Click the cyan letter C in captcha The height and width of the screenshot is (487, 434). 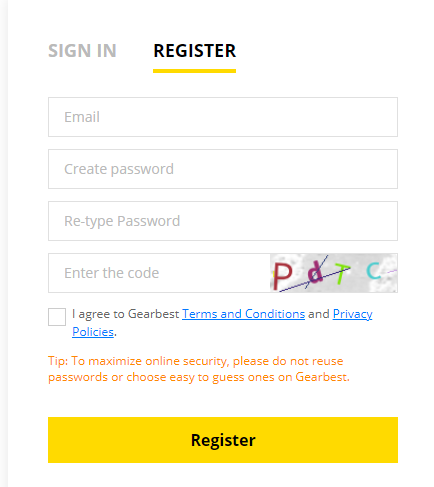click(x=373, y=271)
